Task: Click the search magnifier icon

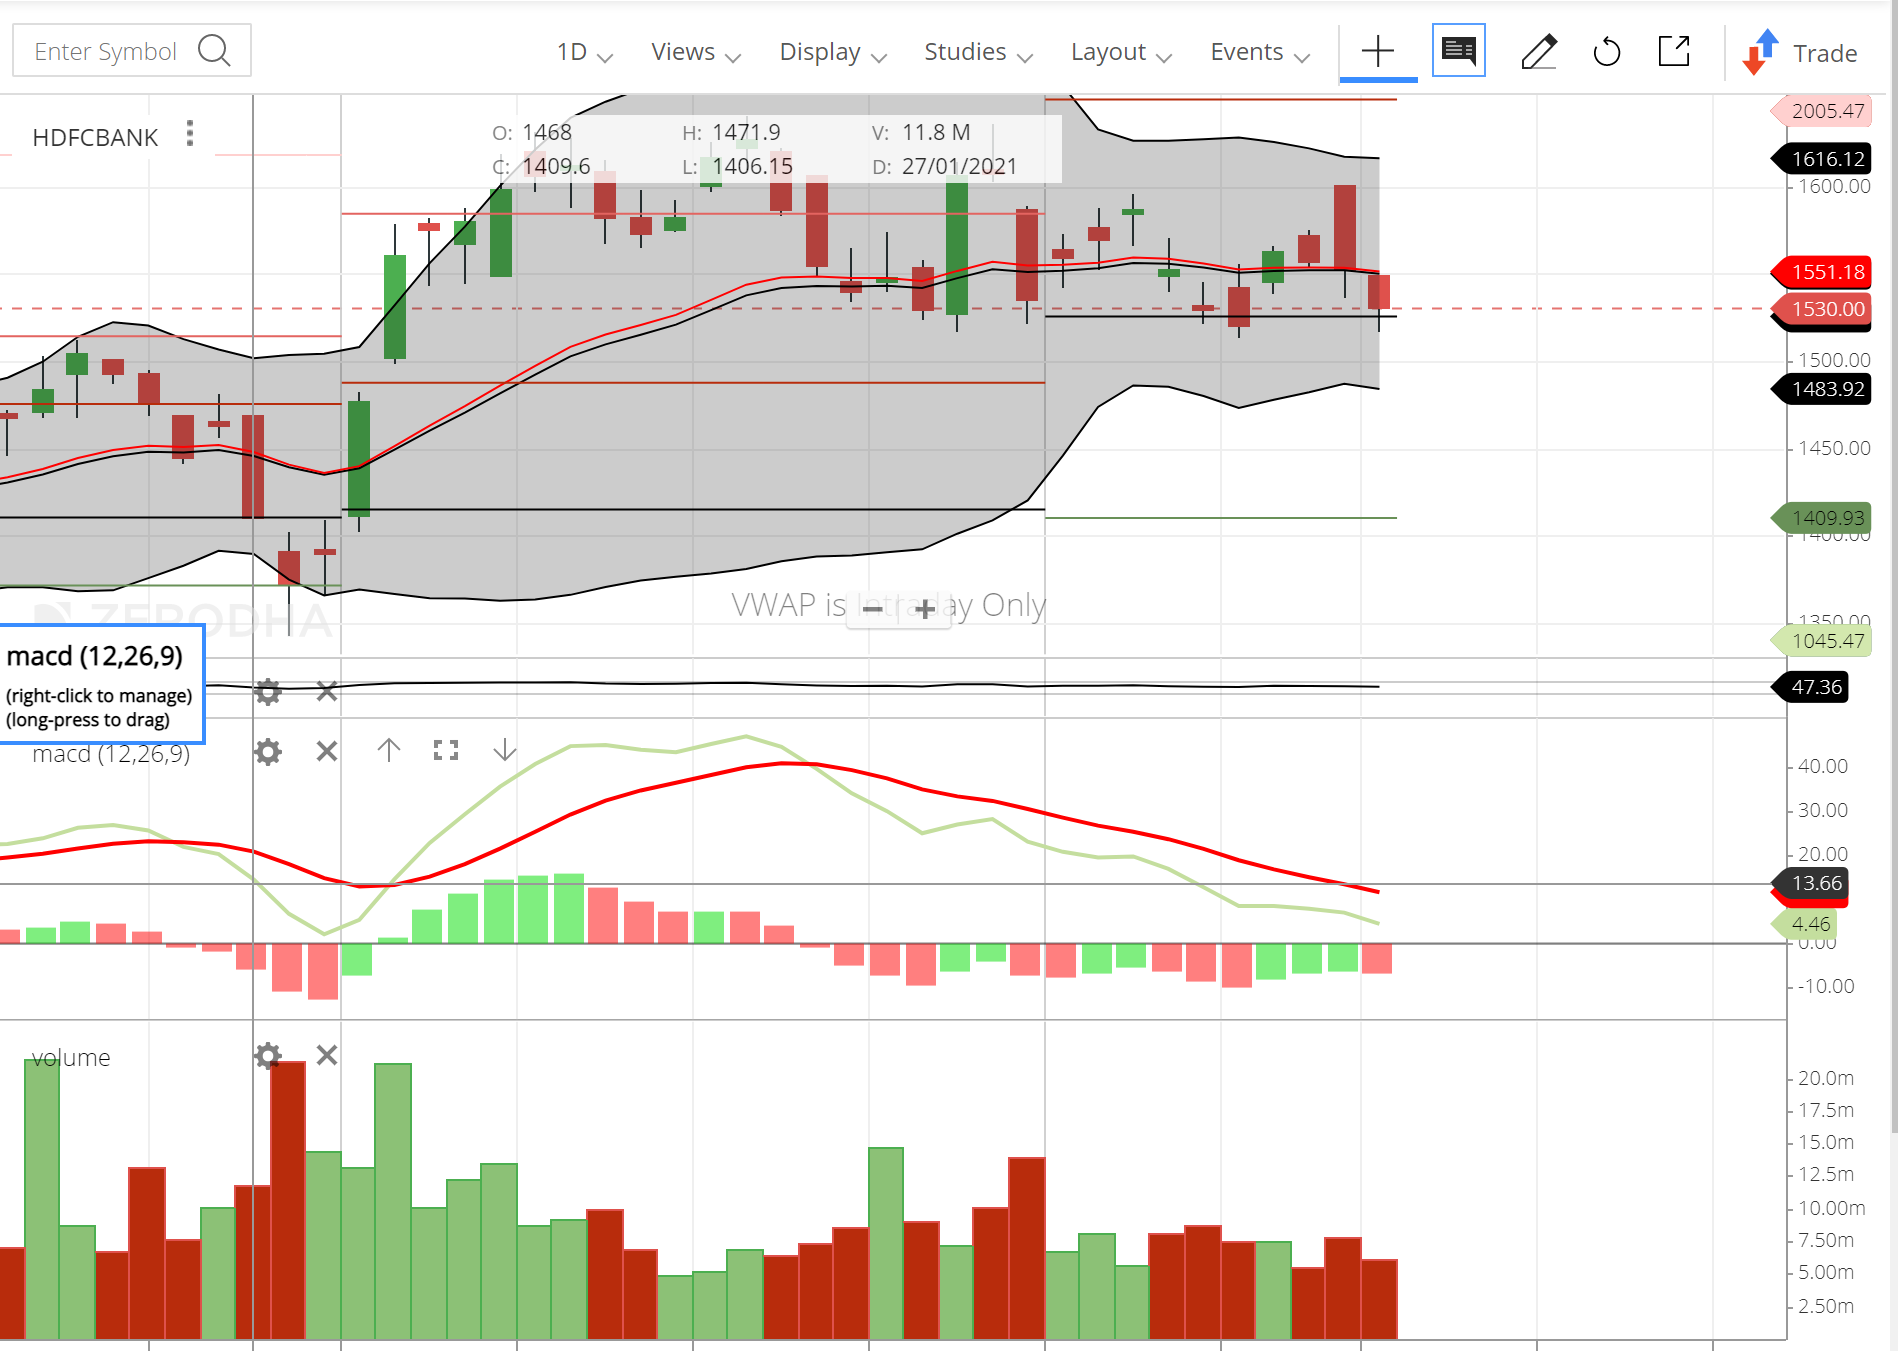Action: click(214, 50)
